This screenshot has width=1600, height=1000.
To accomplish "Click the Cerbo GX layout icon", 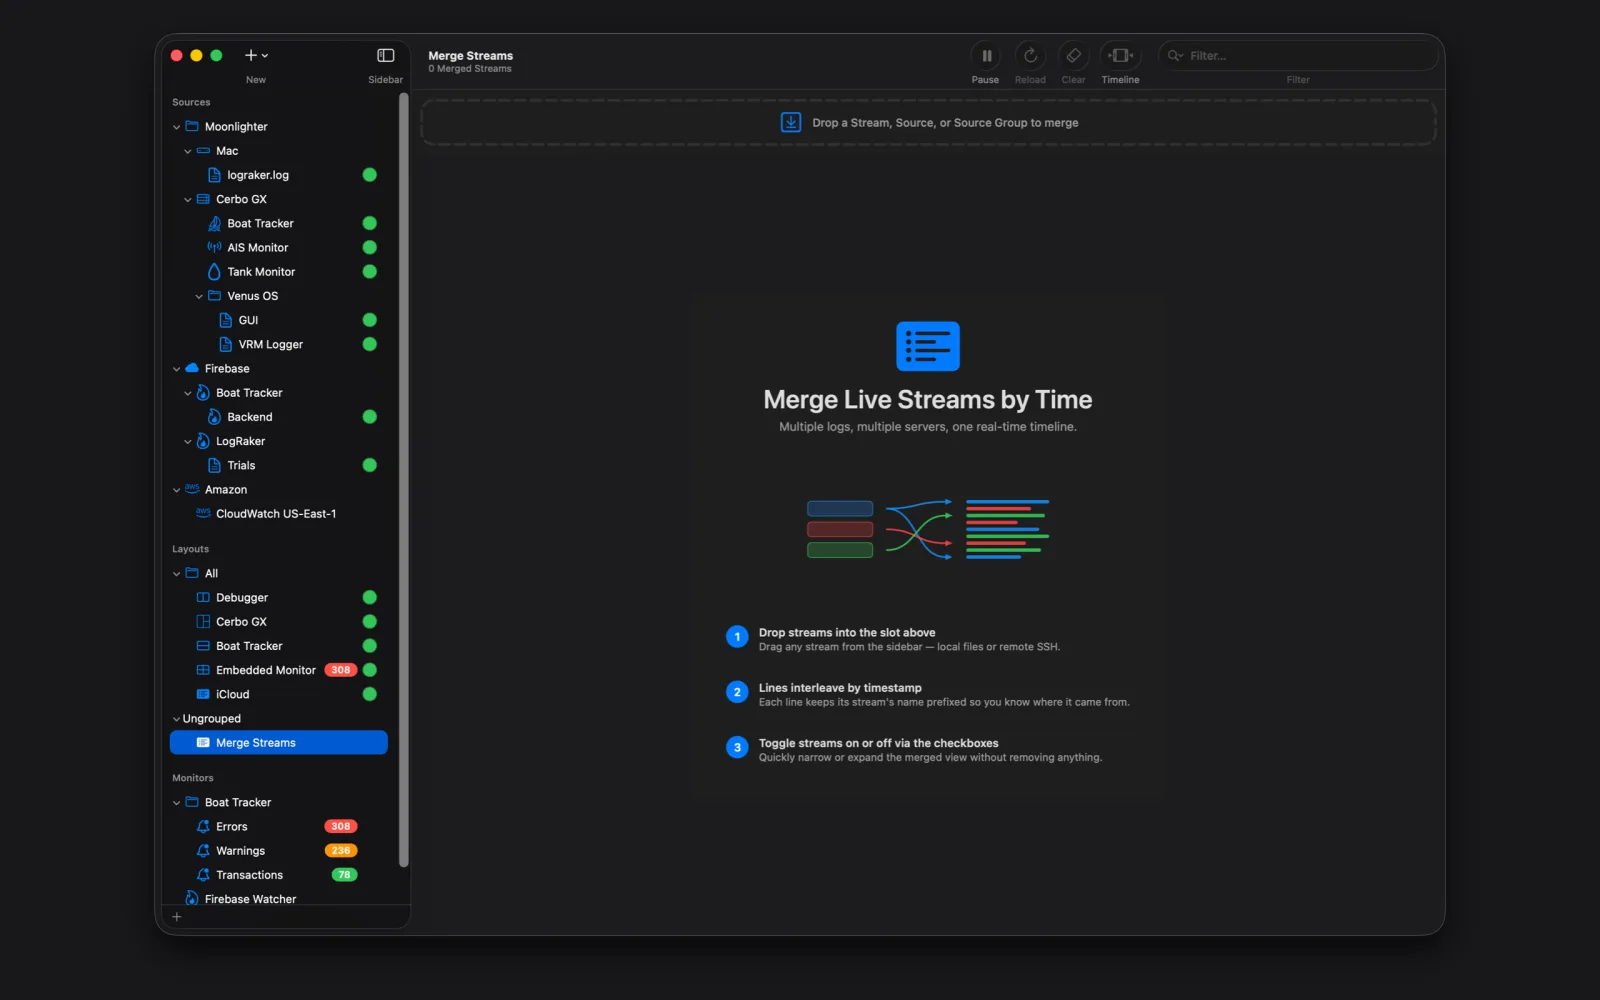I will 203,621.
